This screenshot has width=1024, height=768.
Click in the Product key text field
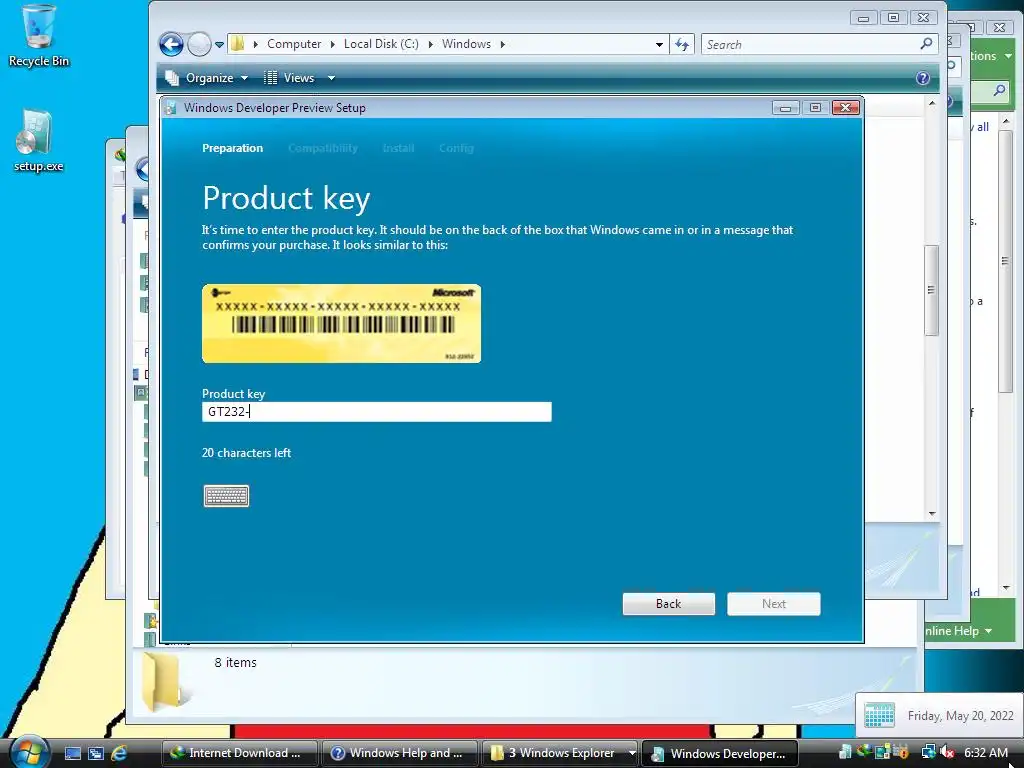tap(377, 411)
